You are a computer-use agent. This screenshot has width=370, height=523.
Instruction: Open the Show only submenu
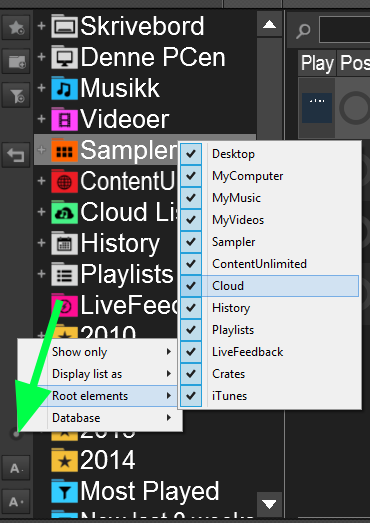(x=100, y=352)
